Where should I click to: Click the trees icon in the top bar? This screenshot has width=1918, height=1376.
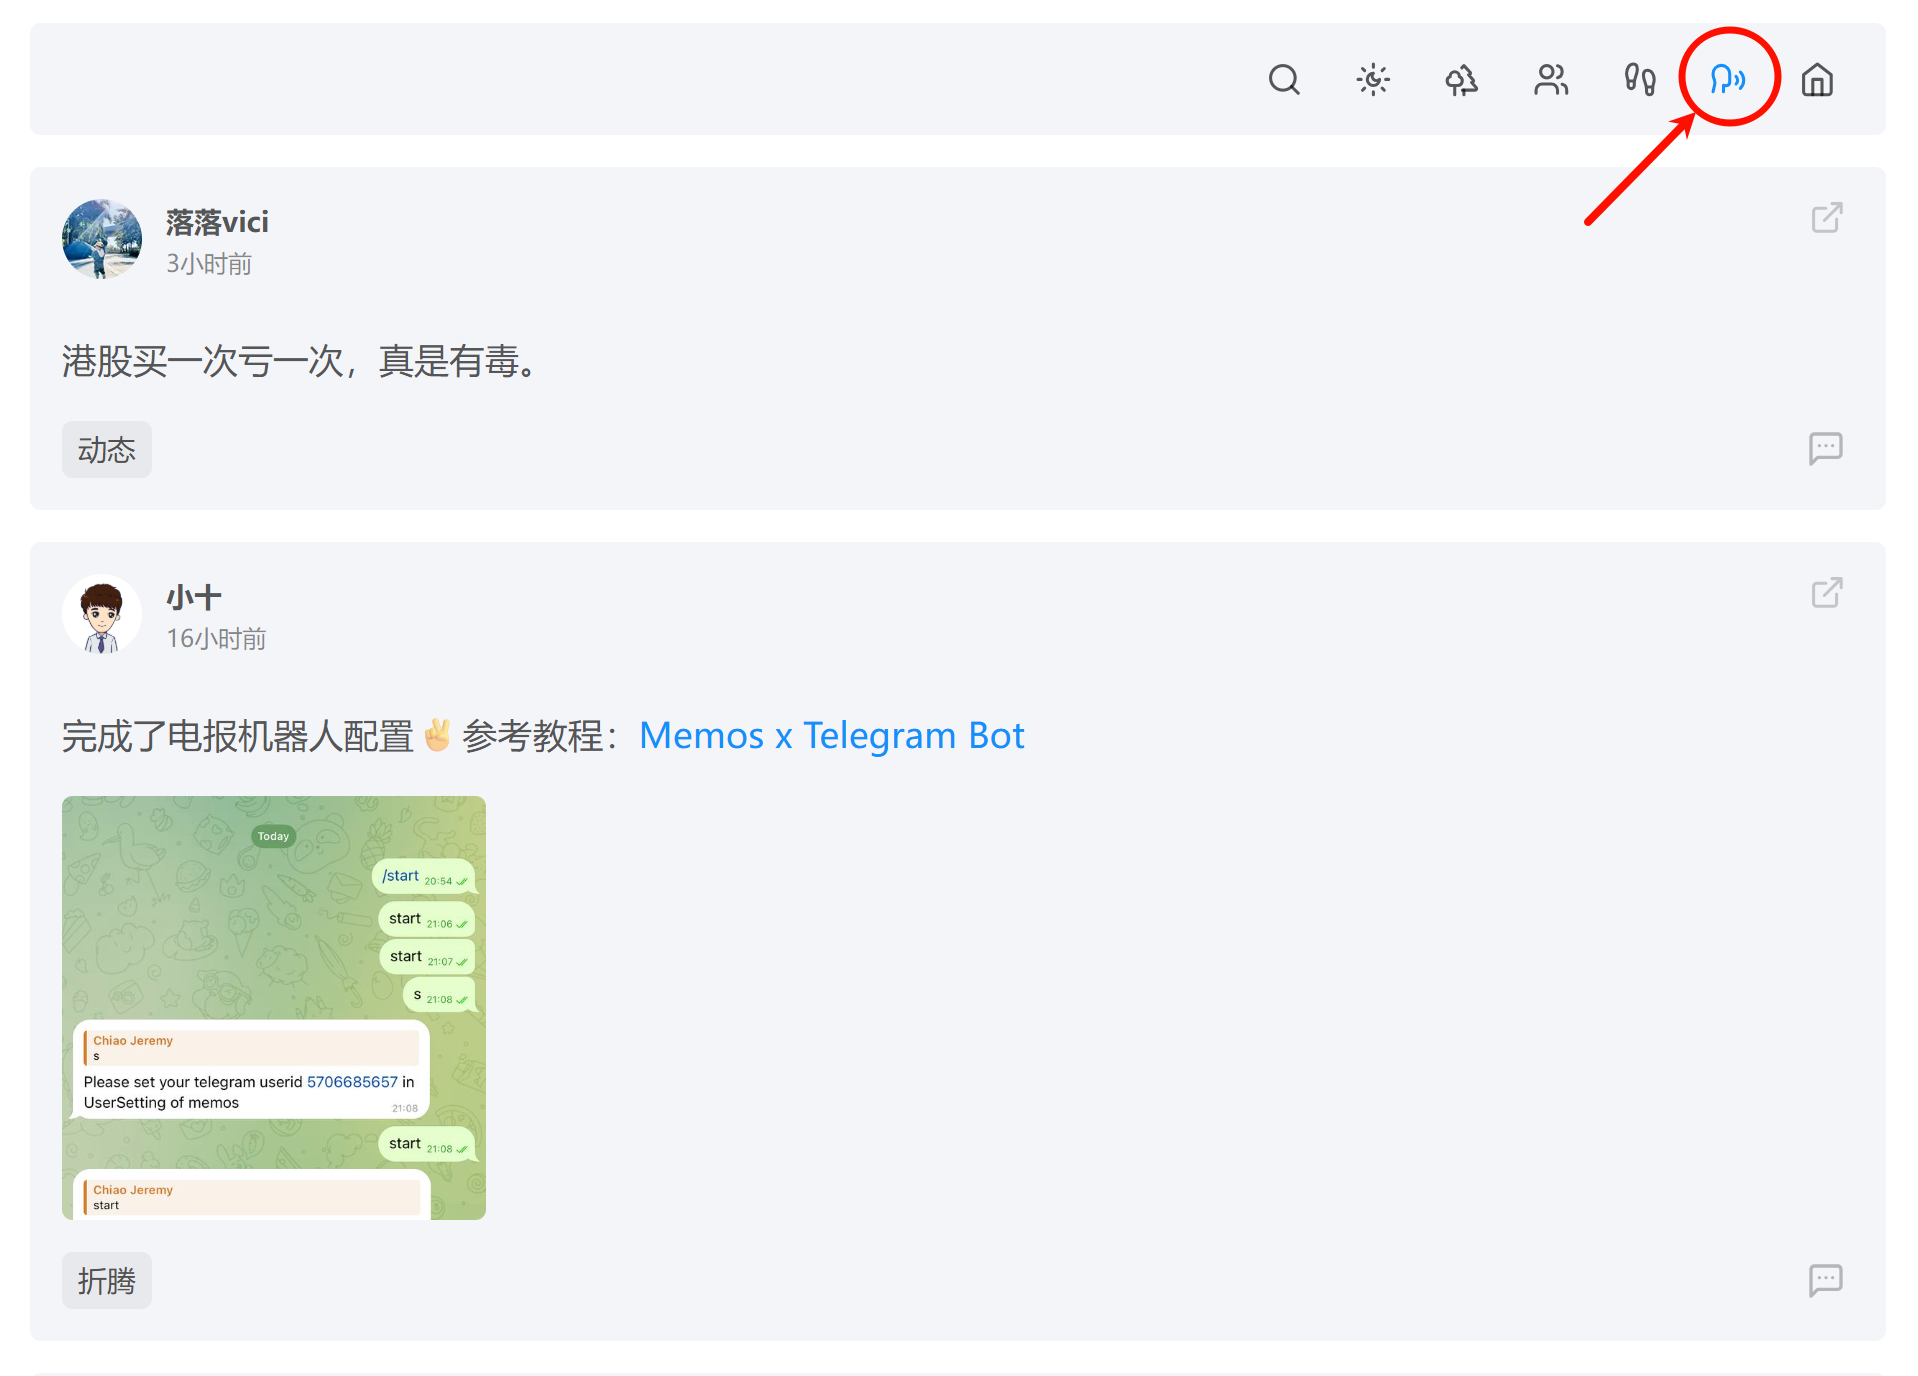[1462, 79]
